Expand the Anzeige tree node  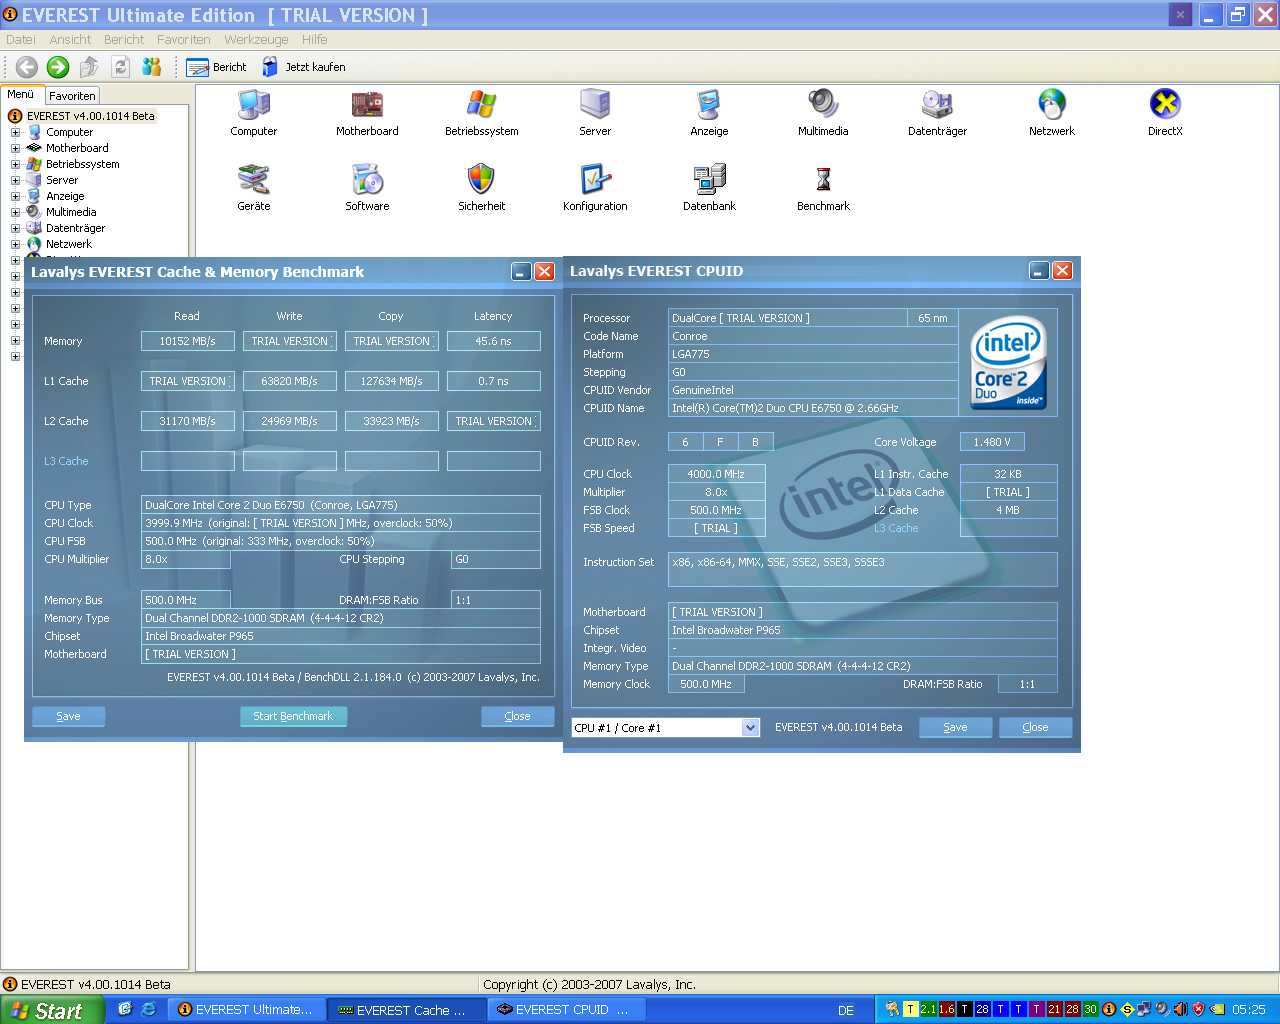coord(15,196)
